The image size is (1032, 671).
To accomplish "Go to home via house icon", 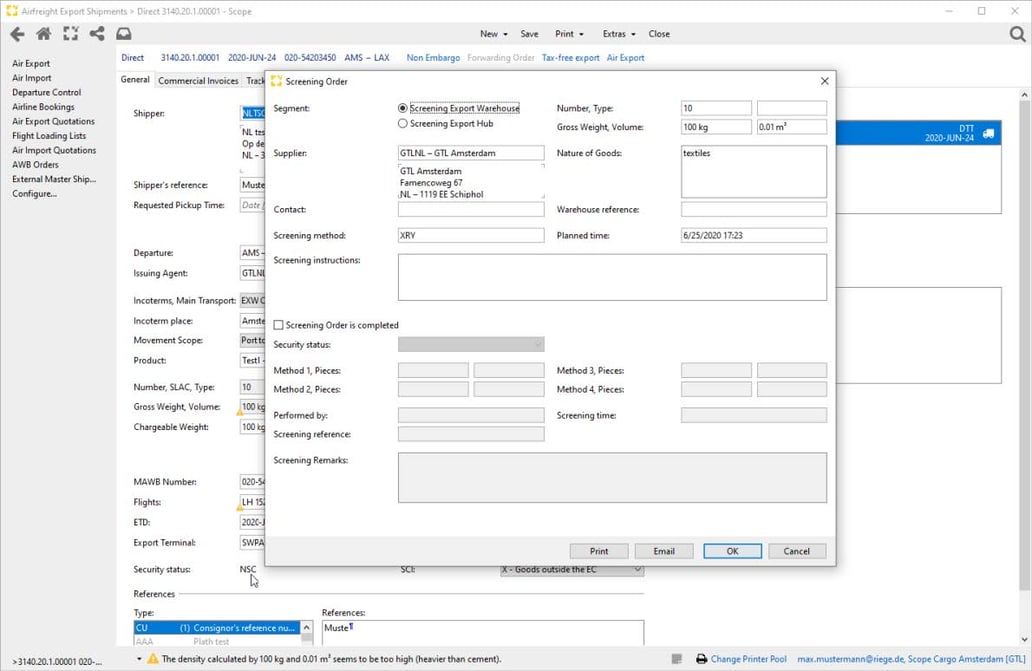I will (x=43, y=34).
